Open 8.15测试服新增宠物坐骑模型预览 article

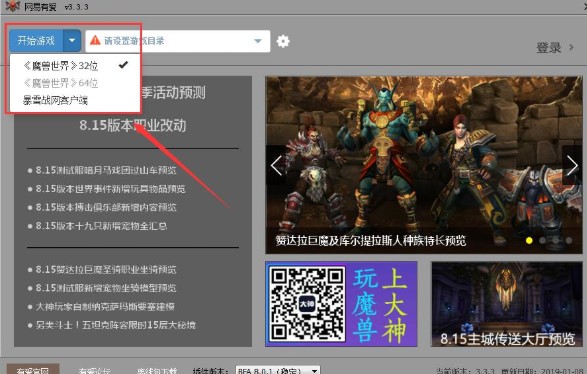(x=106, y=288)
